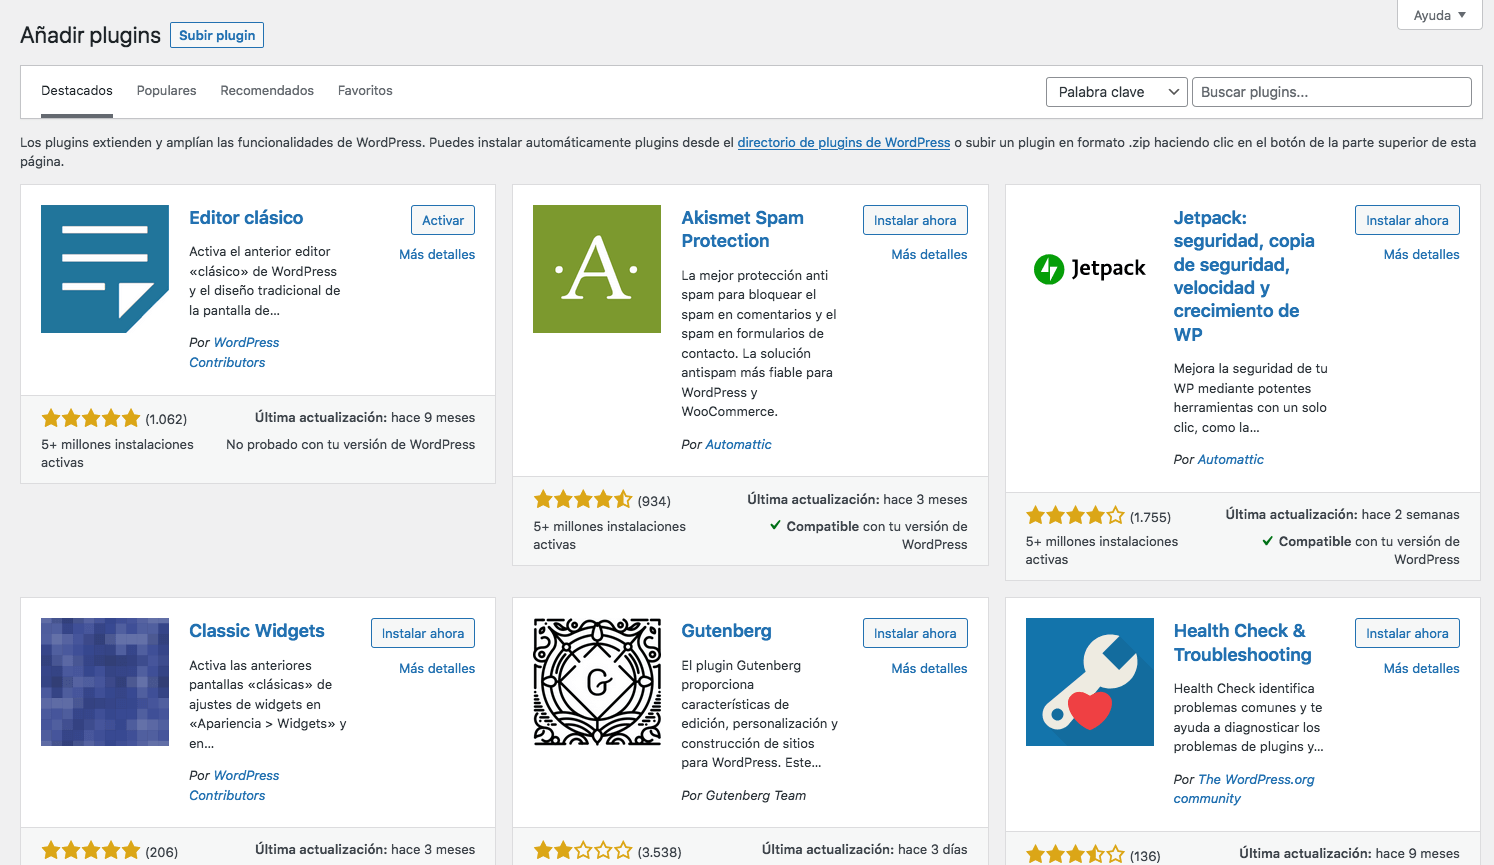Viewport: 1494px width, 865px height.
Task: Activate the Editor clásico plugin
Action: 442,219
